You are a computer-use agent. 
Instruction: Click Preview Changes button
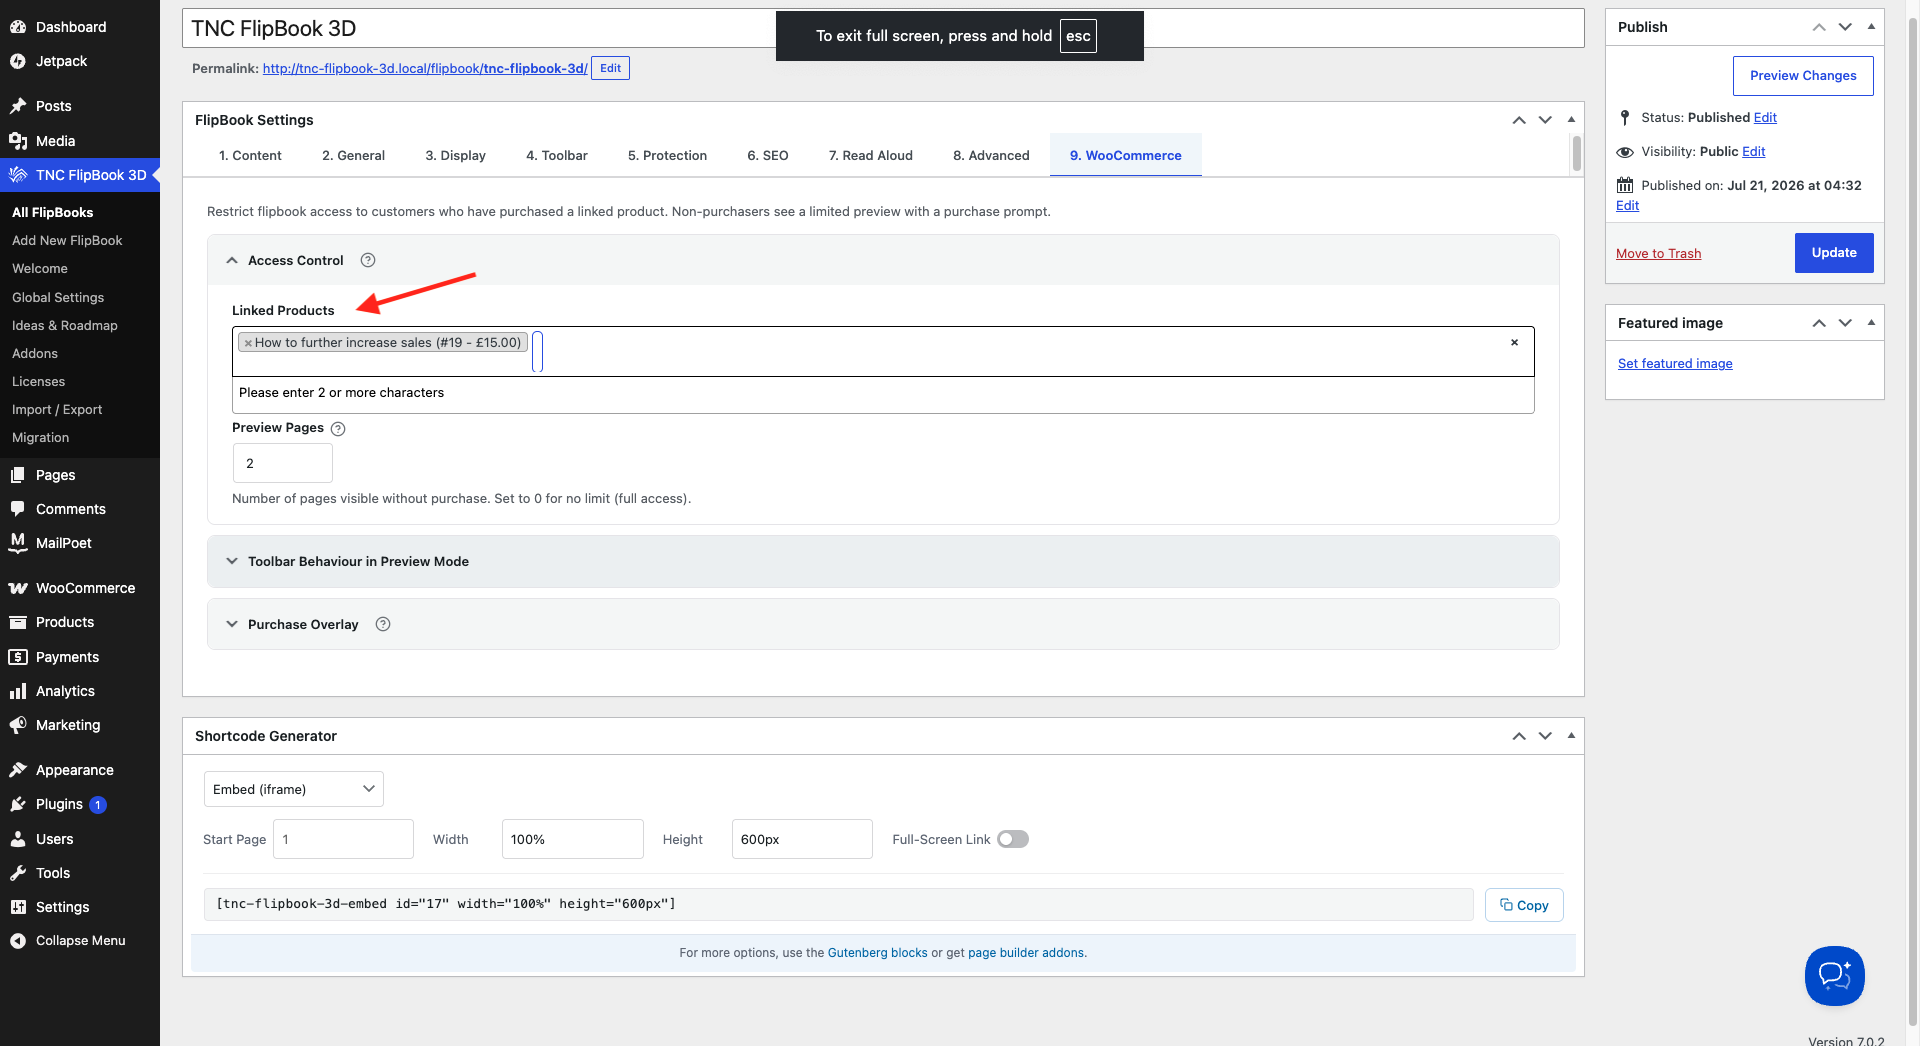click(x=1803, y=76)
